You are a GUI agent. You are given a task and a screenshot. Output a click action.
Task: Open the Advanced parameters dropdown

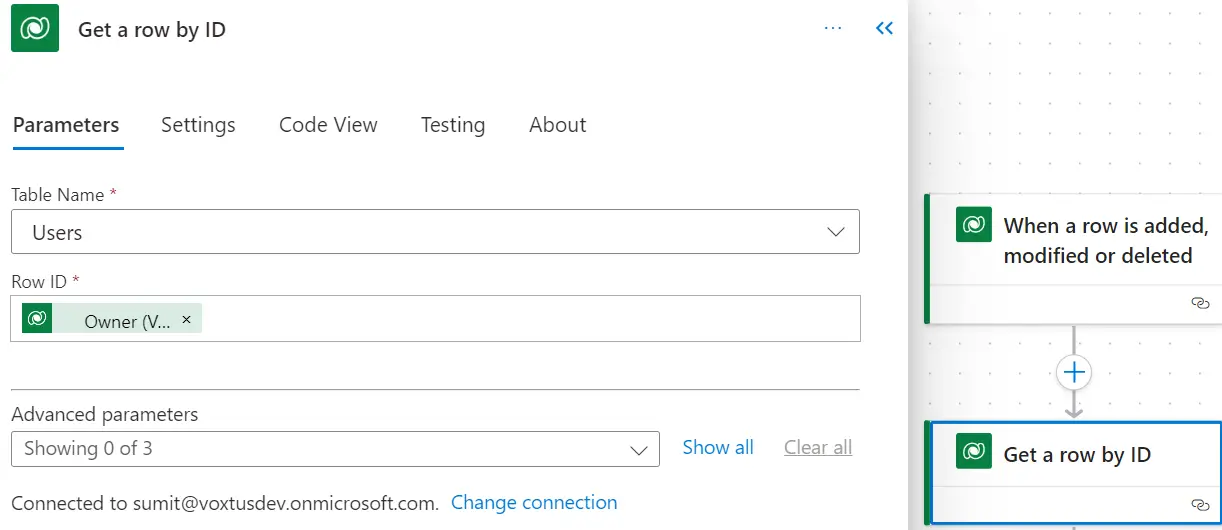tap(335, 449)
